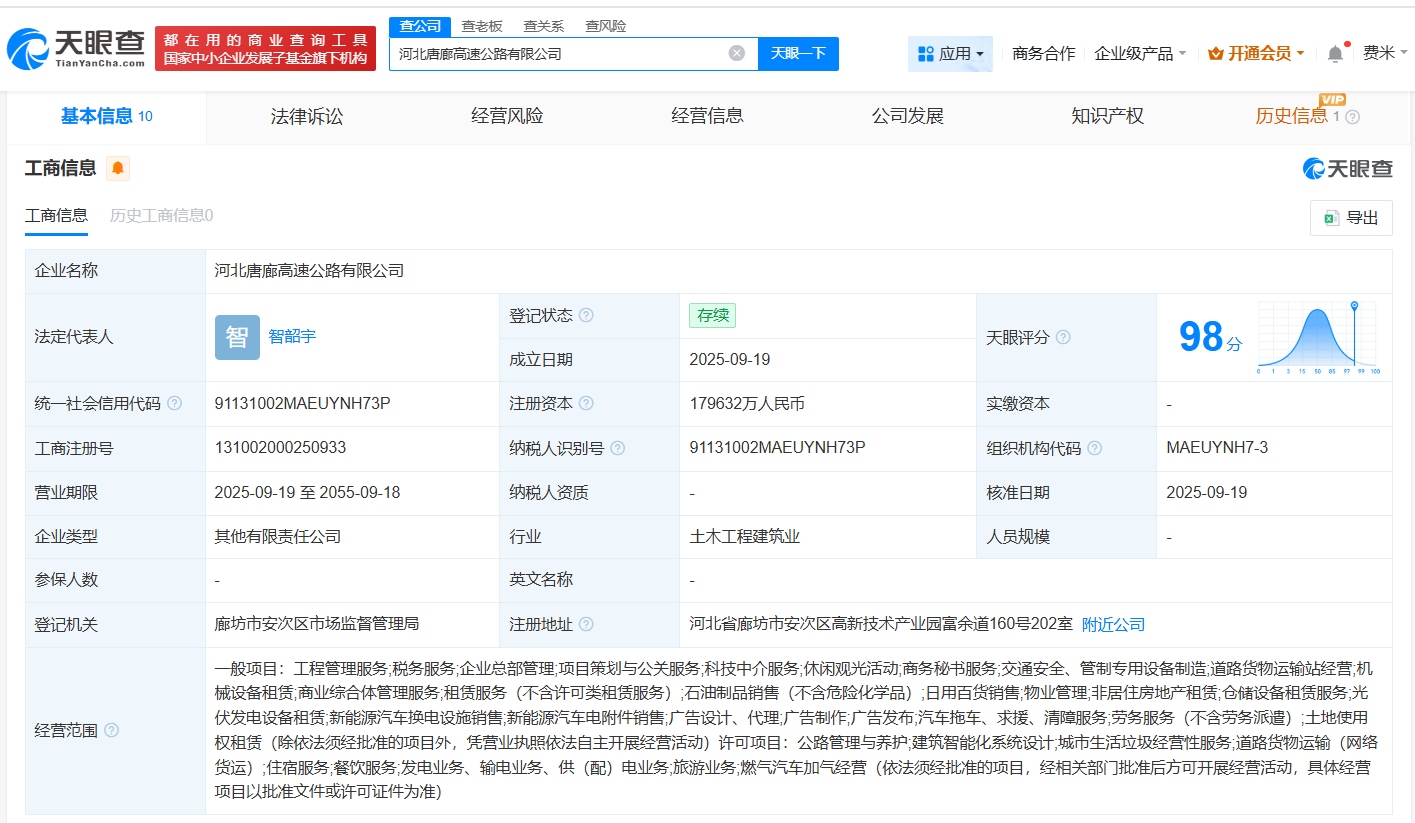Click the alert bell beside 工商信息 heading
The height and width of the screenshot is (823, 1415).
[x=117, y=169]
